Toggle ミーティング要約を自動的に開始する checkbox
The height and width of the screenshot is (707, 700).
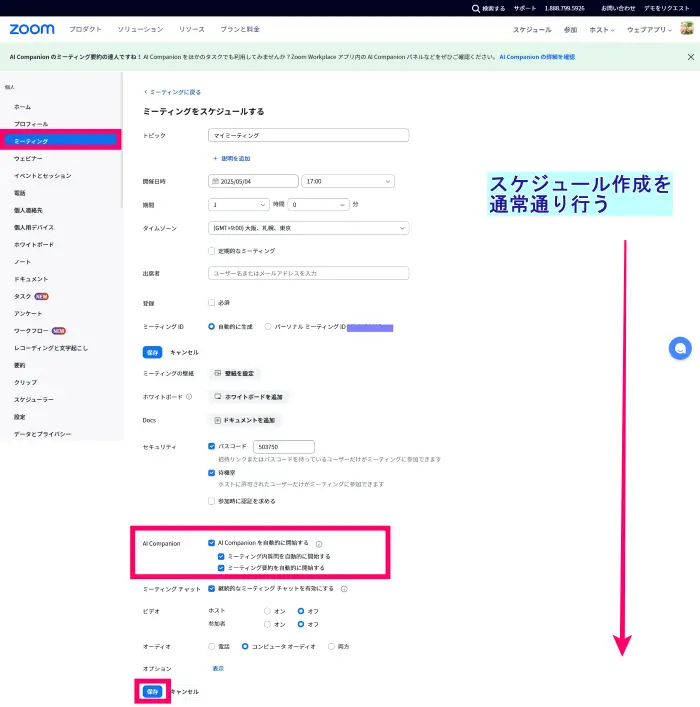coord(221,568)
